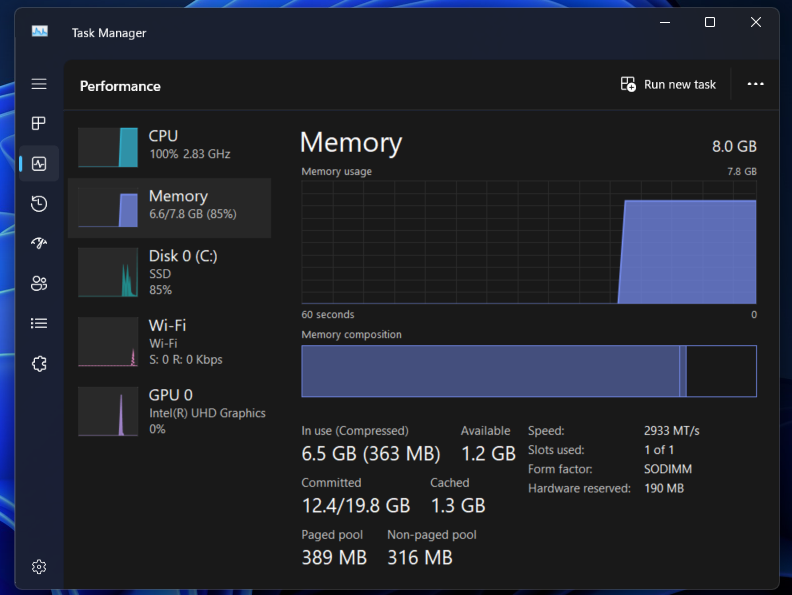The width and height of the screenshot is (792, 595).
Task: Open the Services page
Action: pos(39,363)
